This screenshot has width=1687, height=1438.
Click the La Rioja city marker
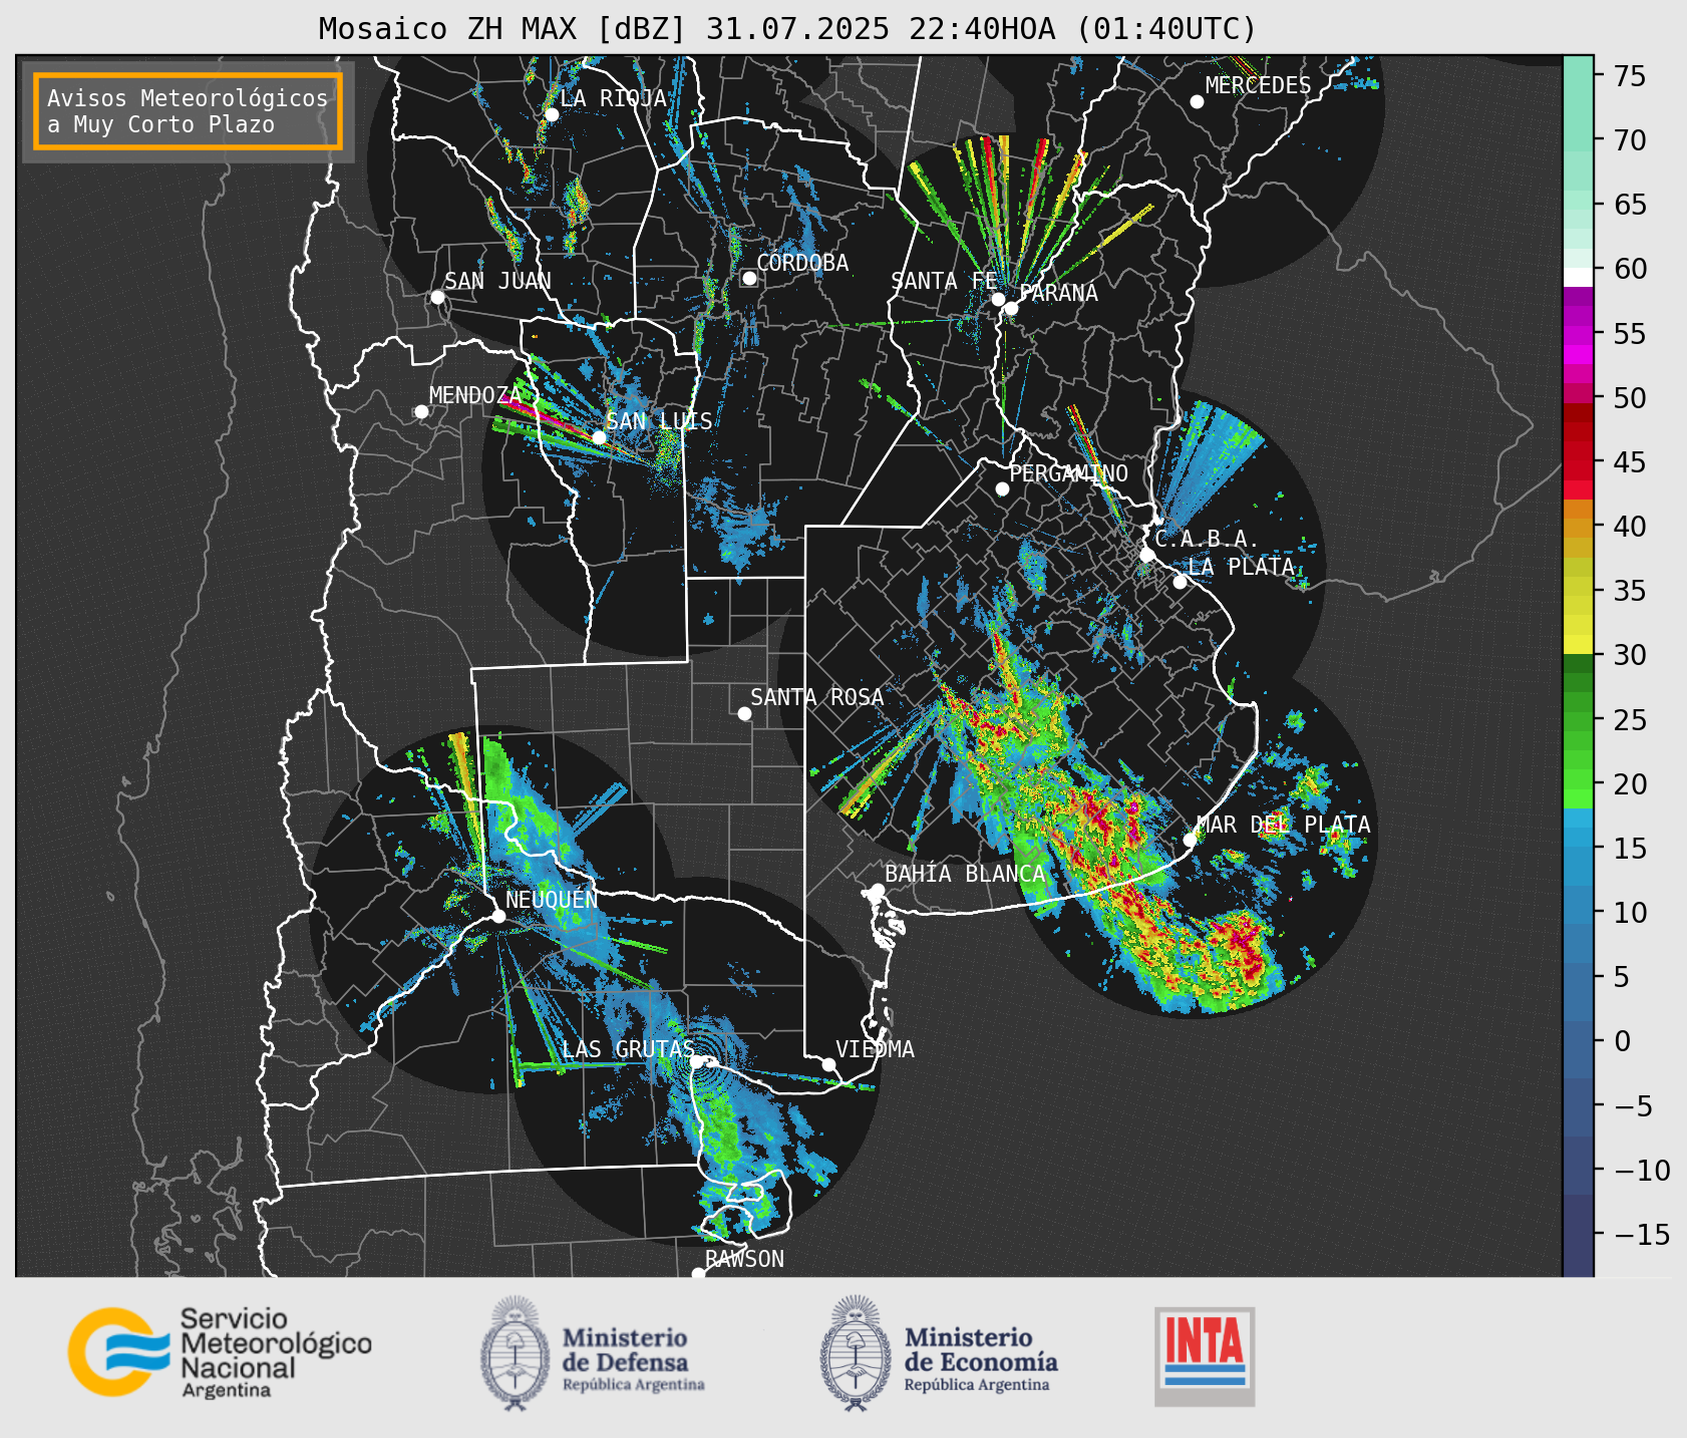tap(551, 115)
